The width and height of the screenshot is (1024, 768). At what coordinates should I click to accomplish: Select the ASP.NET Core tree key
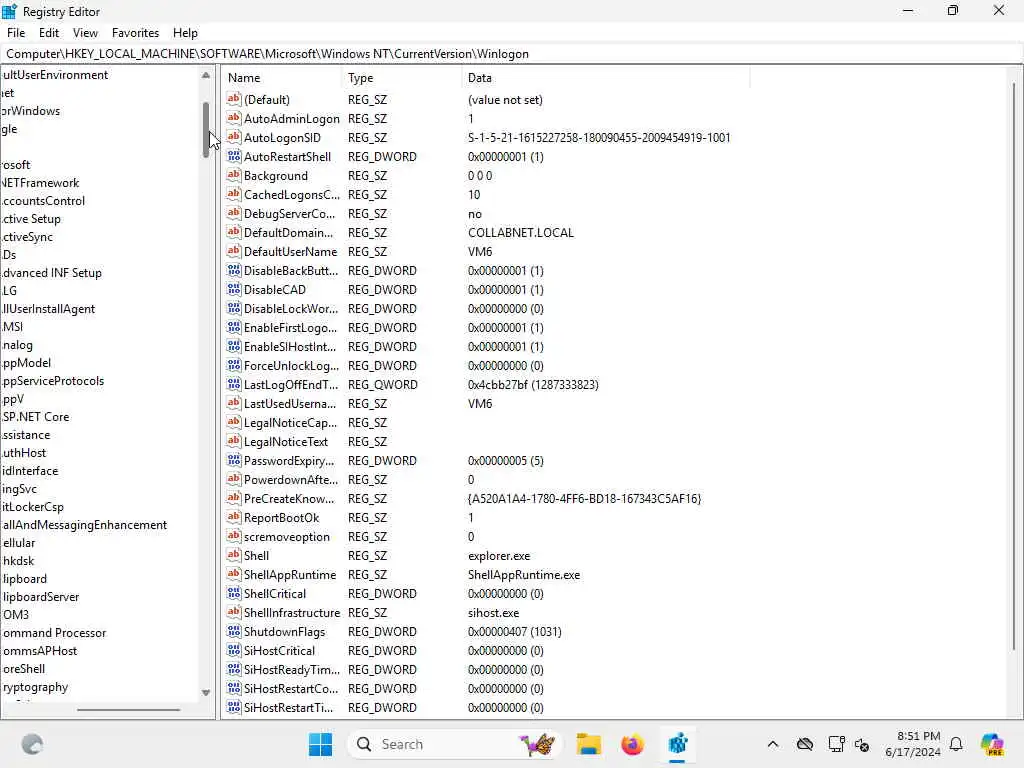point(36,417)
